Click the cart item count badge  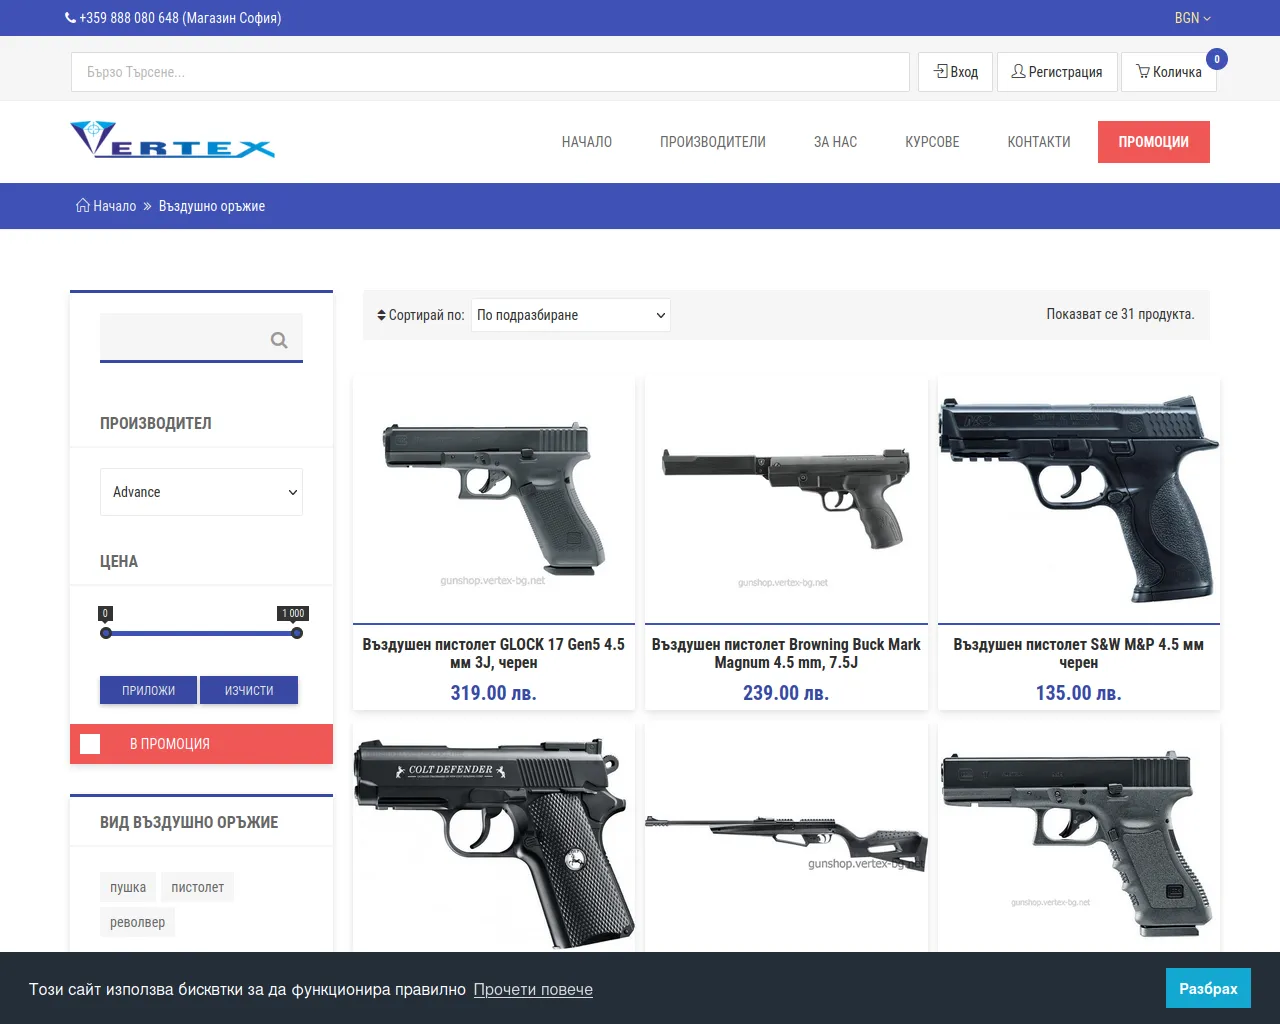coord(1216,59)
